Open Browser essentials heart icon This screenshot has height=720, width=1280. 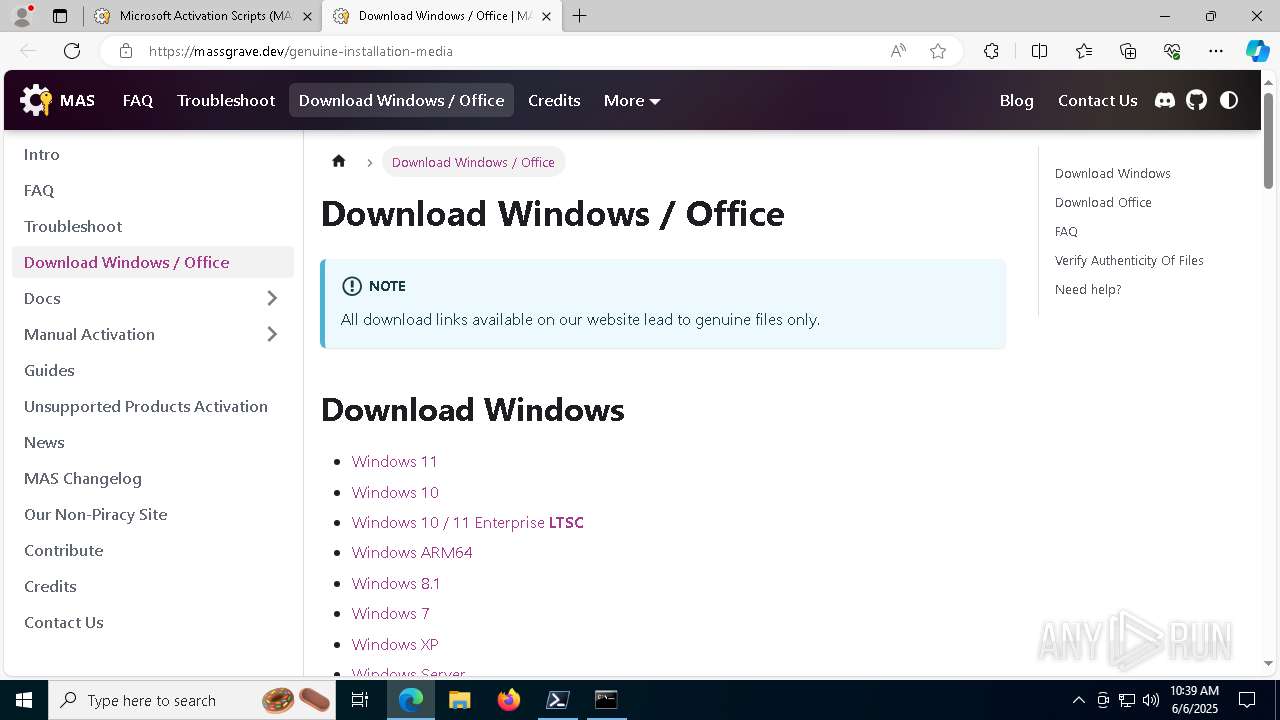[1172, 51]
